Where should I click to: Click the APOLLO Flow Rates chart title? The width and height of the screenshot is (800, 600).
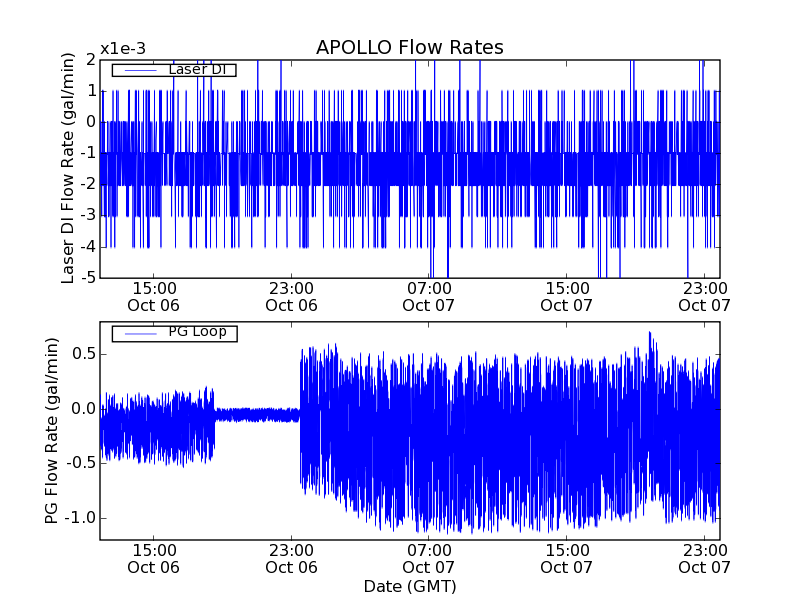409,48
